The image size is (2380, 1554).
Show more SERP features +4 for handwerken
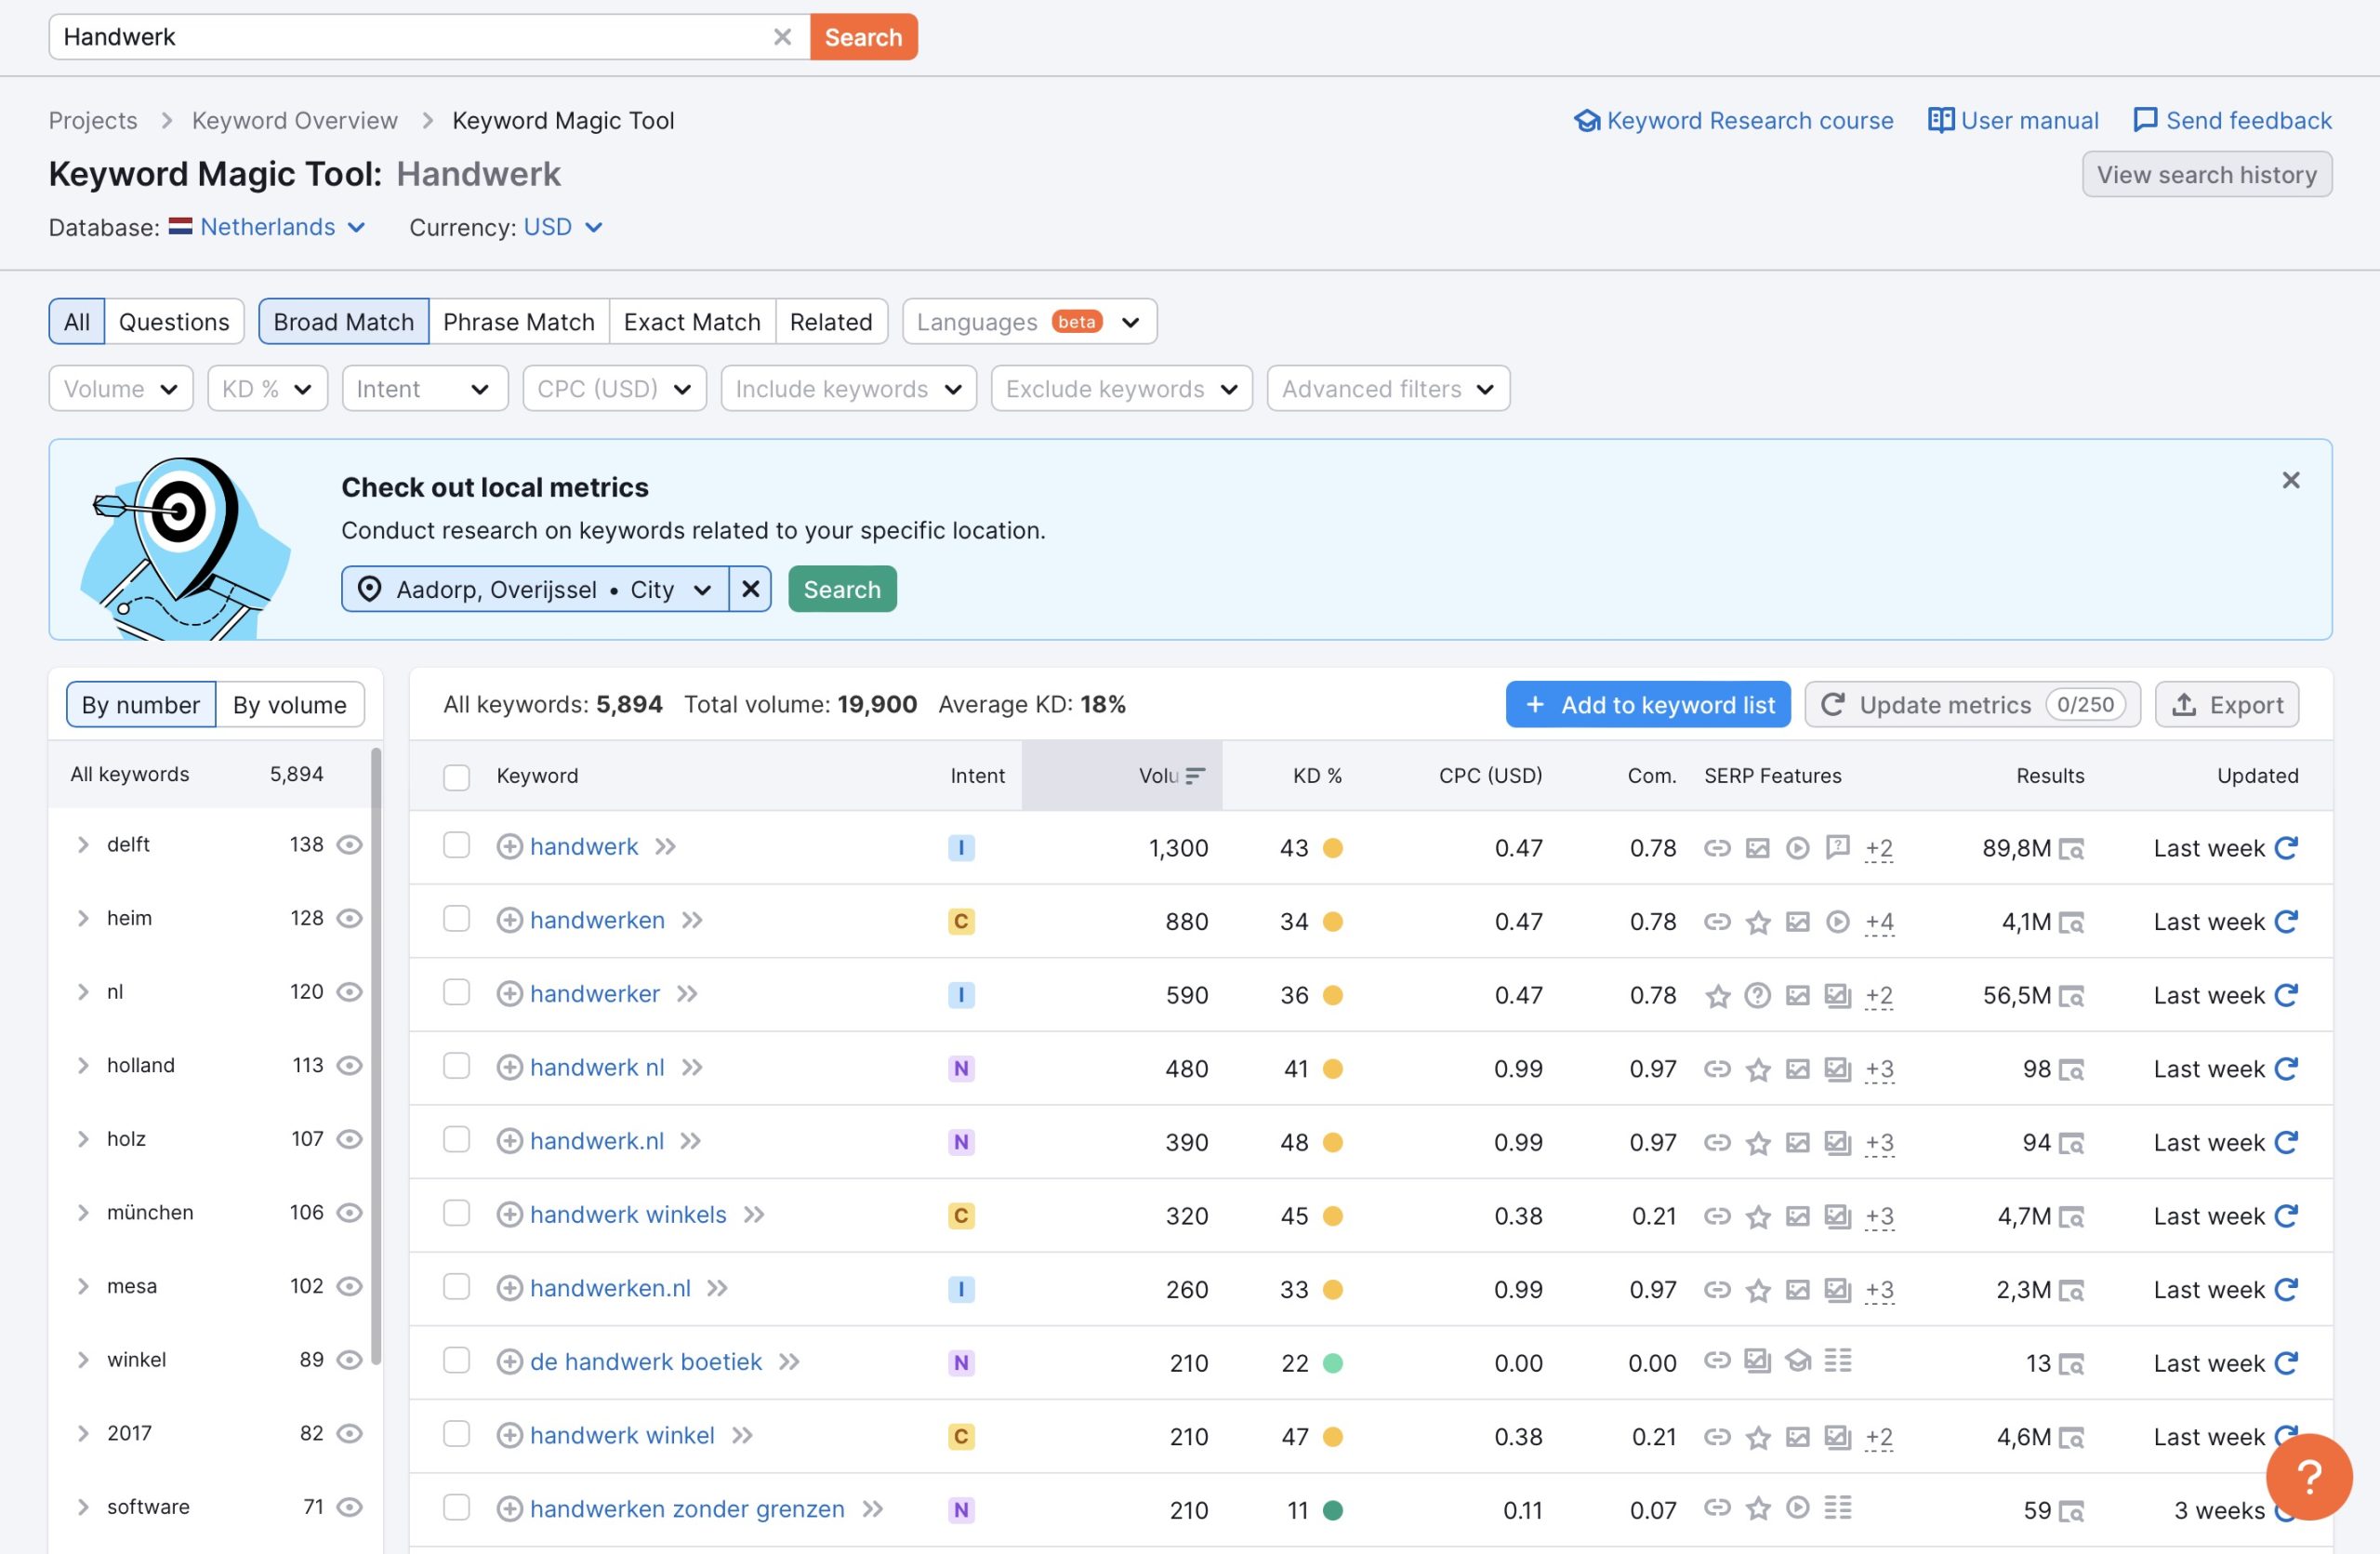tap(1879, 922)
